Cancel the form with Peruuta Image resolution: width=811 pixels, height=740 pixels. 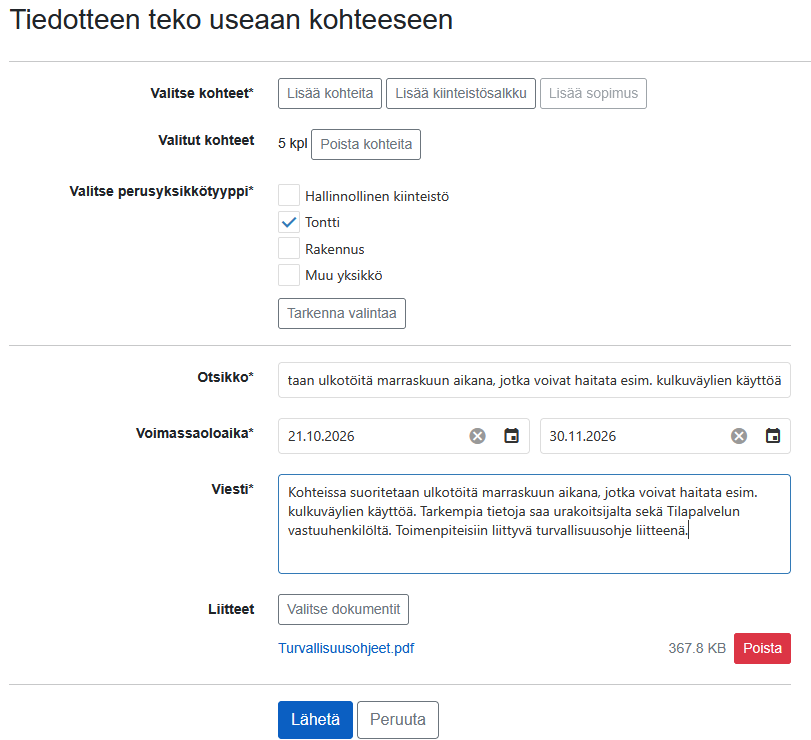point(398,720)
